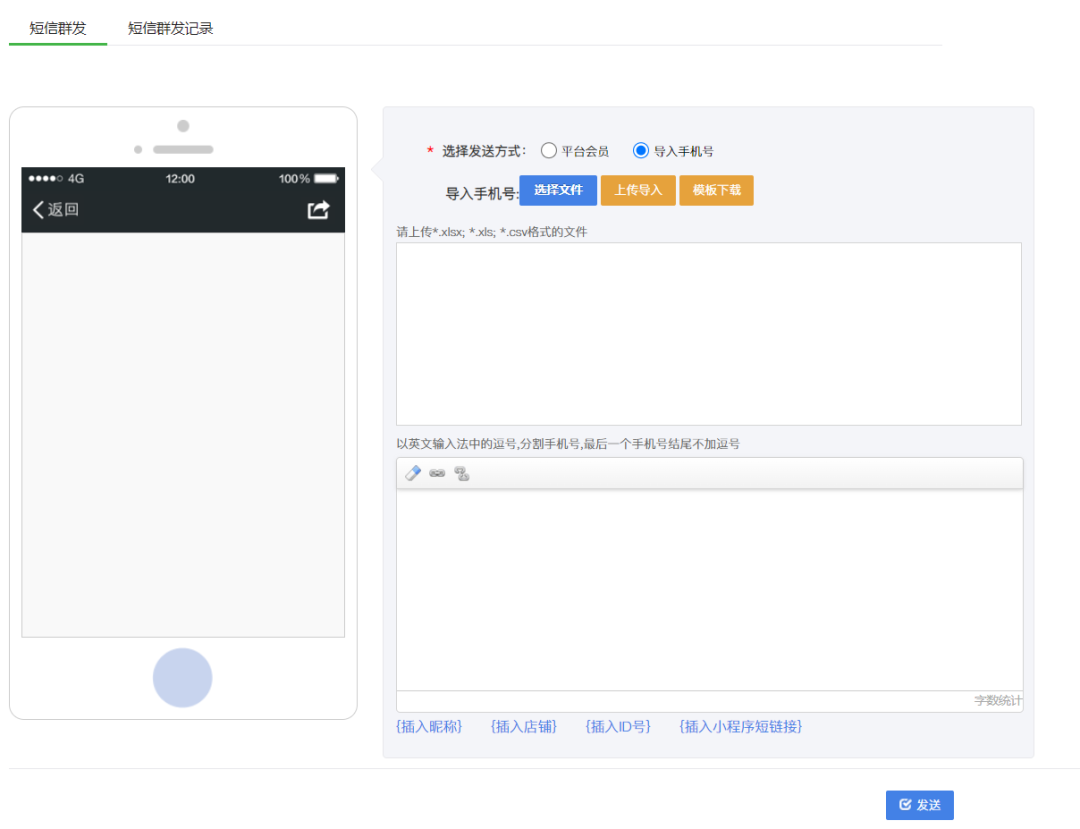Click the insert link icon in editor toolbar
The width and height of the screenshot is (1080, 829).
coord(437,474)
